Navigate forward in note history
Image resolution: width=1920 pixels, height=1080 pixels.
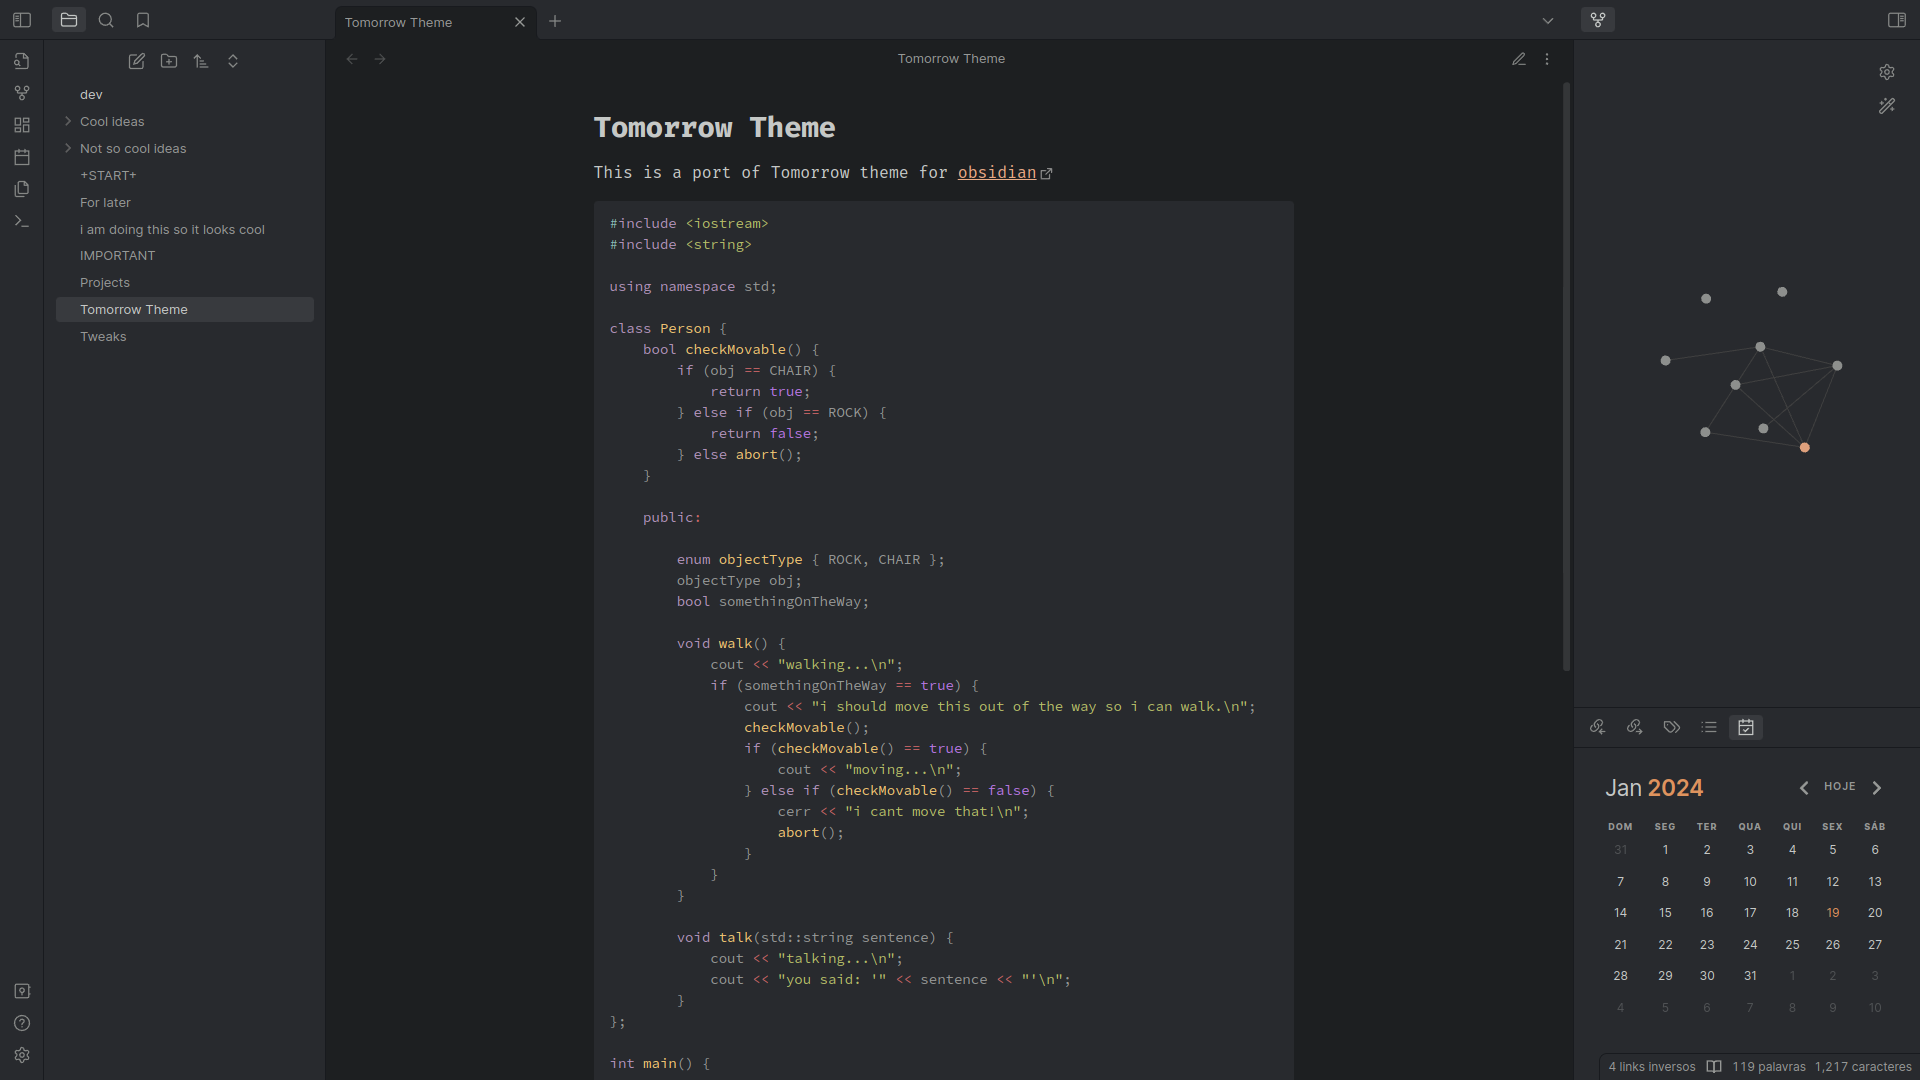coord(380,59)
